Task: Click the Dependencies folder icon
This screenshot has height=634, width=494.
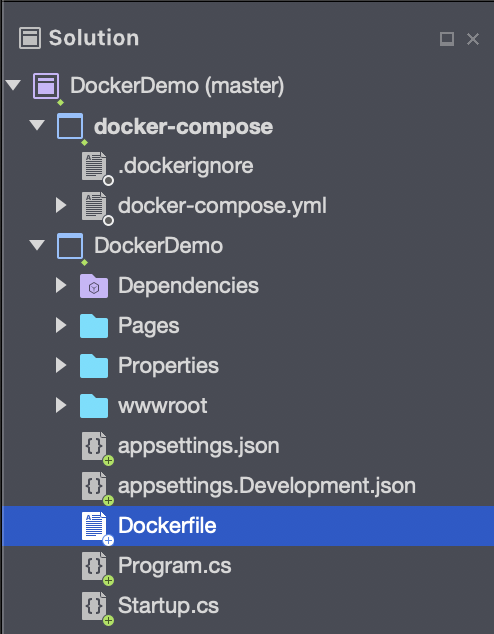Action: click(94, 286)
